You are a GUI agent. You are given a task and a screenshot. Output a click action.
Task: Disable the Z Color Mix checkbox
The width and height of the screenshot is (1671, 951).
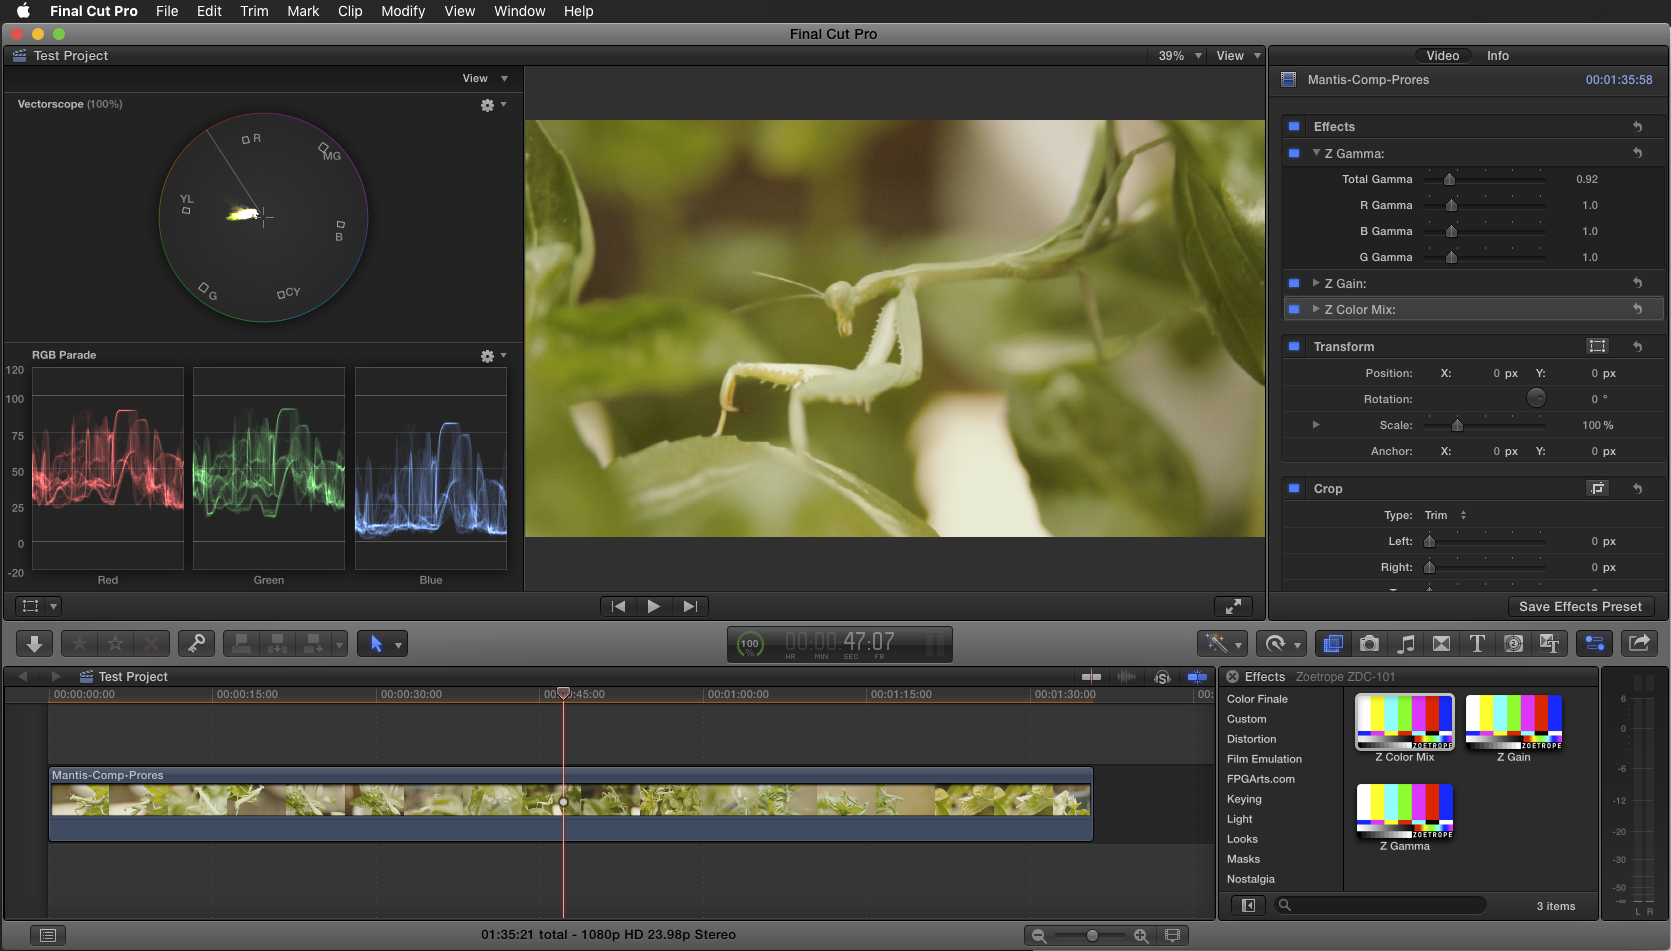pos(1294,309)
